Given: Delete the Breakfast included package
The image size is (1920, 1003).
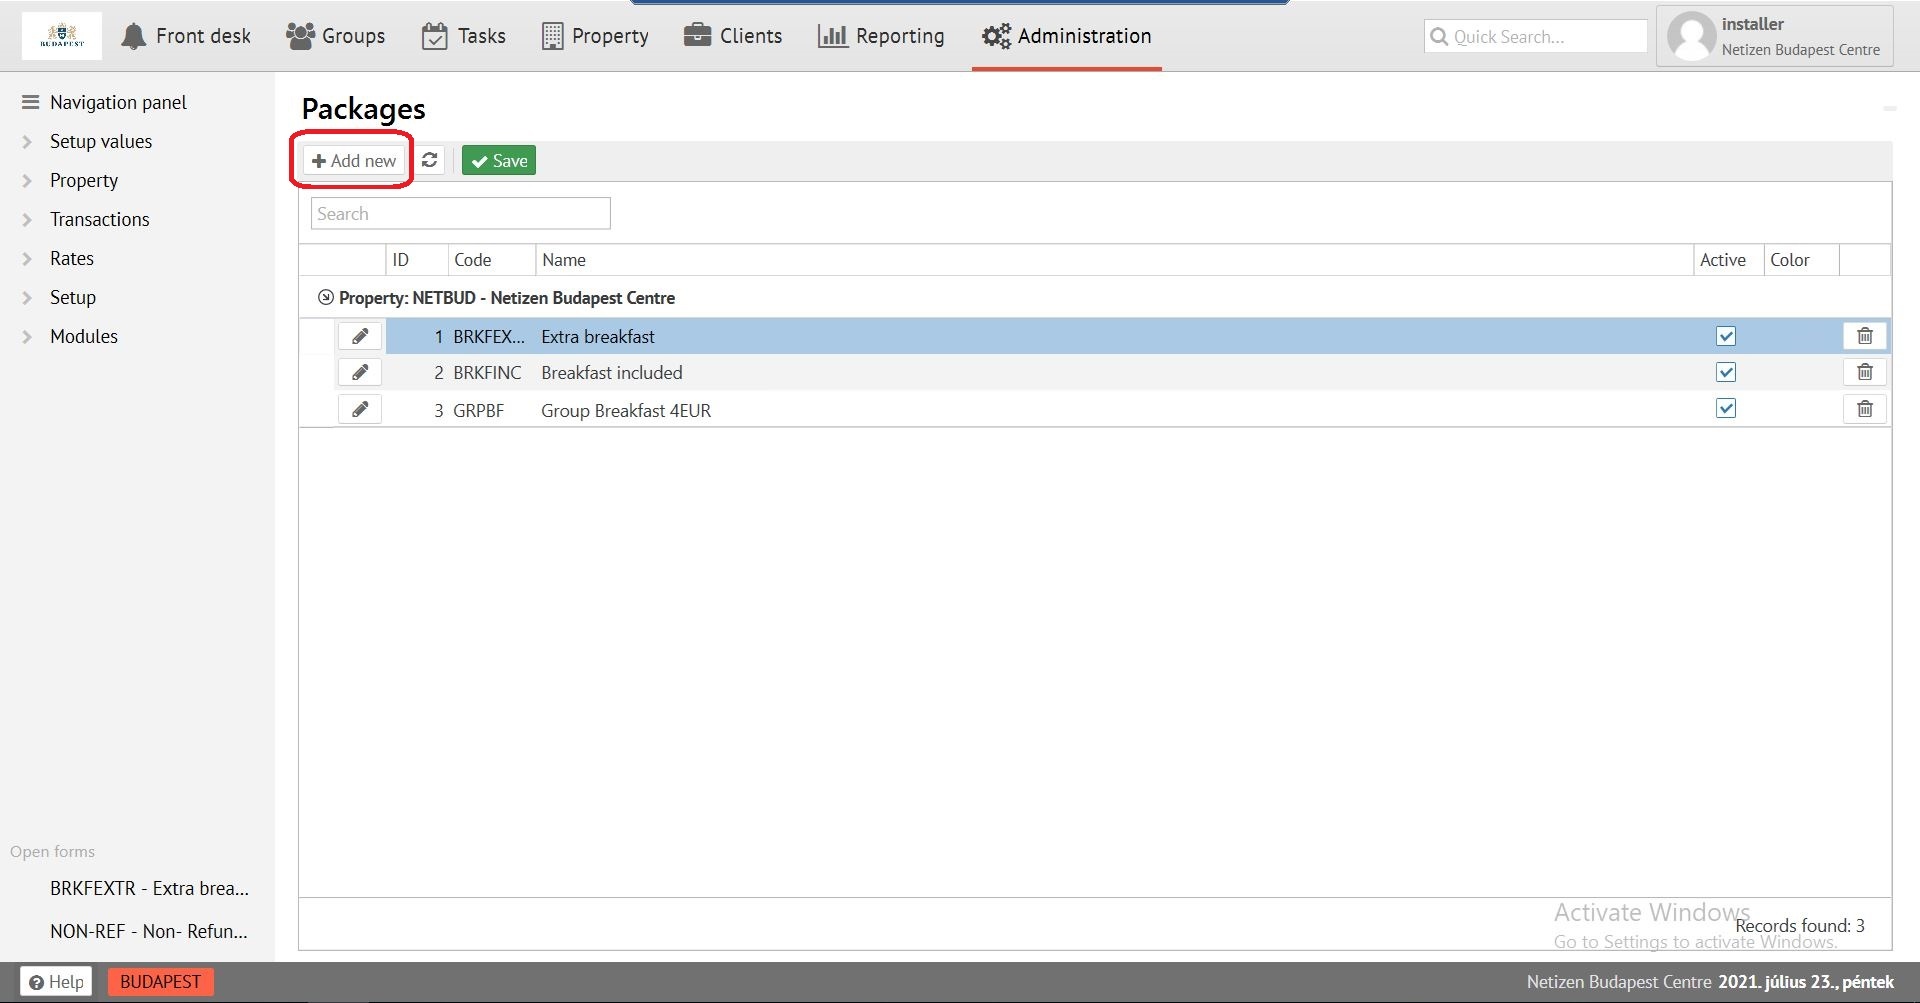Looking at the screenshot, I should tap(1865, 372).
